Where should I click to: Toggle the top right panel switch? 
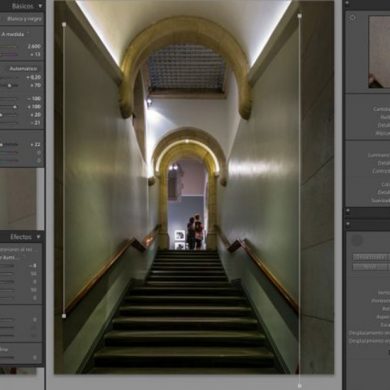click(x=348, y=4)
